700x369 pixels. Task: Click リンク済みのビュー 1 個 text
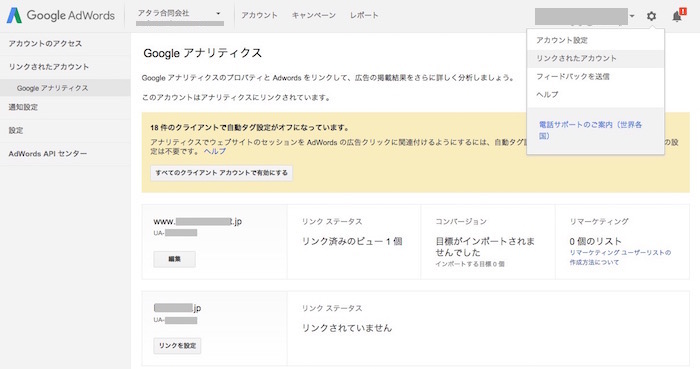click(352, 241)
